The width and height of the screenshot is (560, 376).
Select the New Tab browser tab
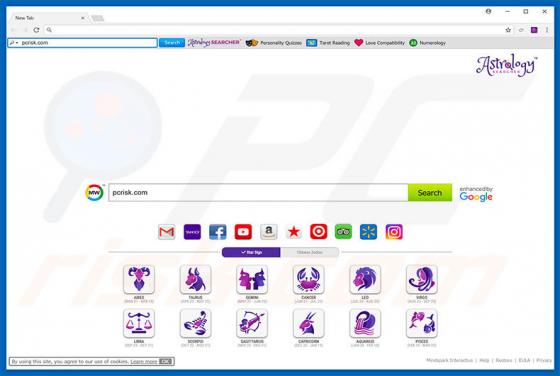click(x=48, y=18)
